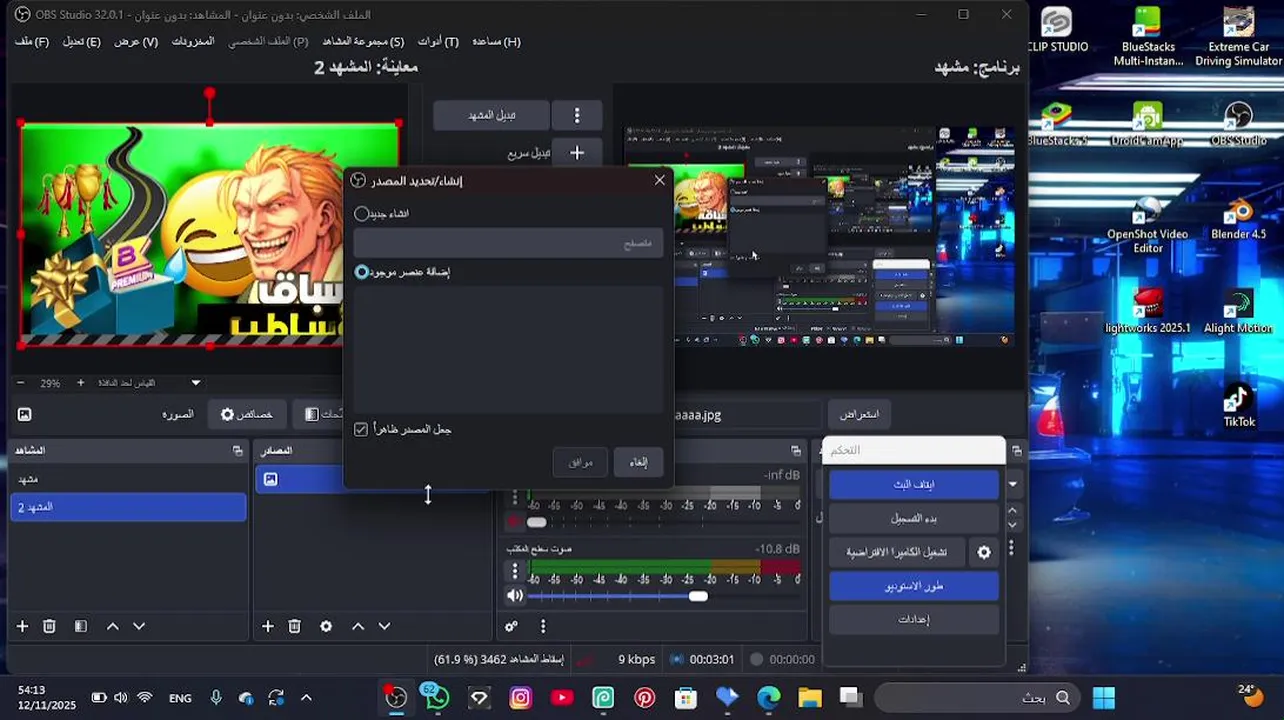Image resolution: width=1284 pixels, height=720 pixels.
Task: Click the Windows Start button in taskbar
Action: (x=1104, y=698)
